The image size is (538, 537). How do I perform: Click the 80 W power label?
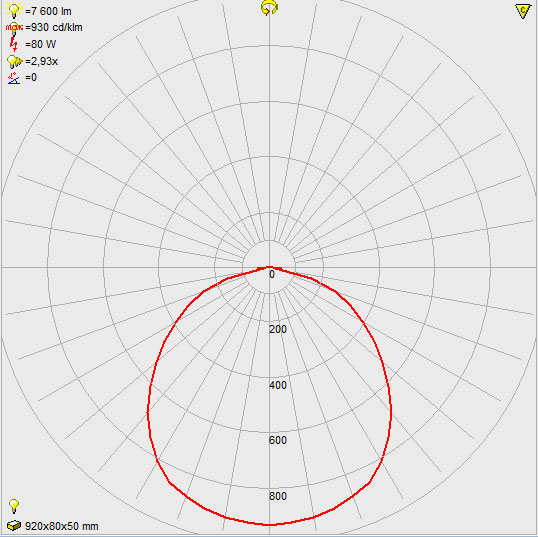coord(40,44)
